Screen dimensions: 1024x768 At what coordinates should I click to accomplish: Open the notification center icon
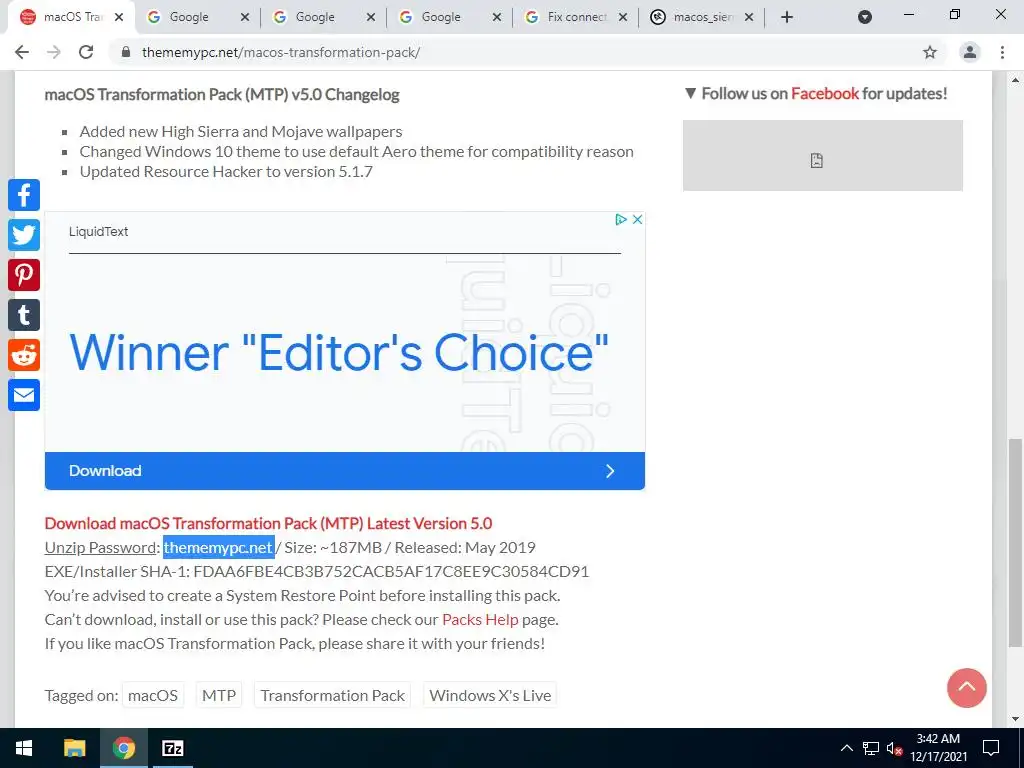pyautogui.click(x=991, y=748)
